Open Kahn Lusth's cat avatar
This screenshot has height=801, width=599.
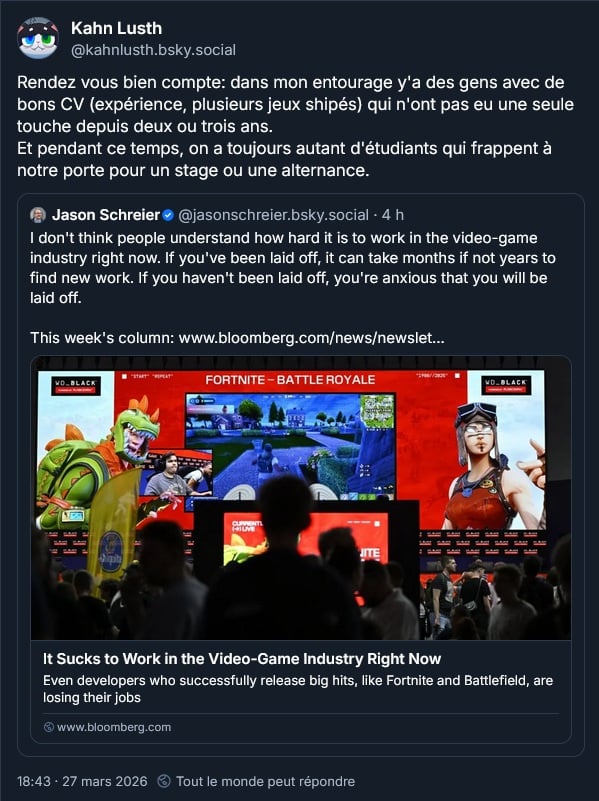(38, 38)
